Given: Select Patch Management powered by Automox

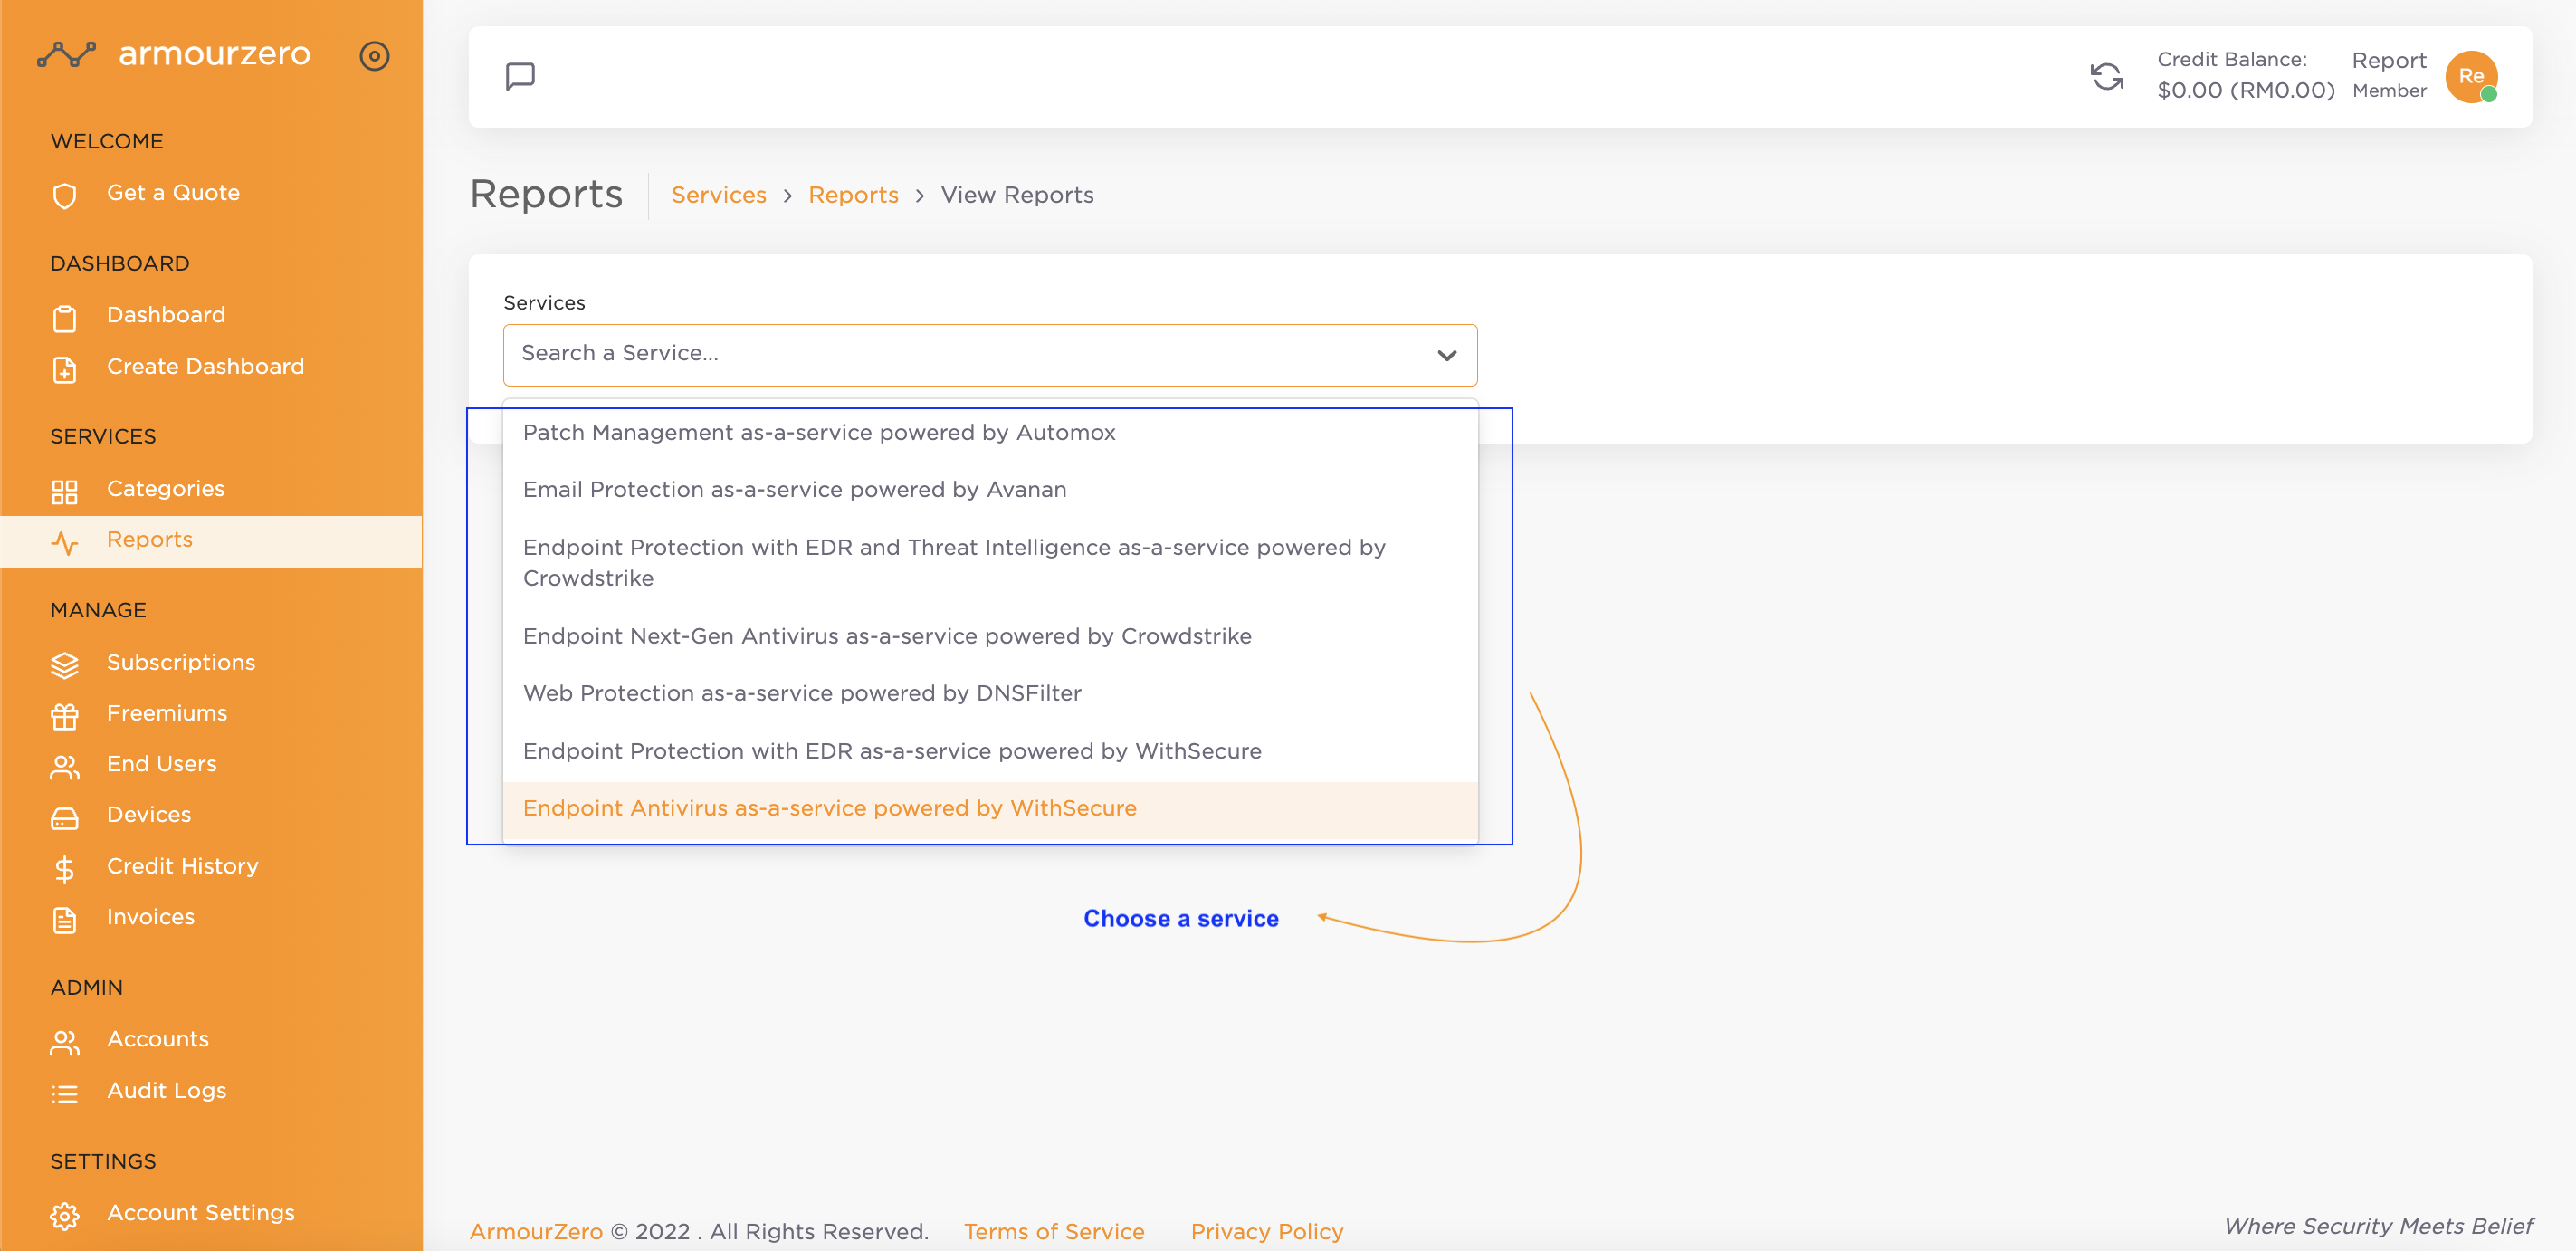Looking at the screenshot, I should pos(990,432).
